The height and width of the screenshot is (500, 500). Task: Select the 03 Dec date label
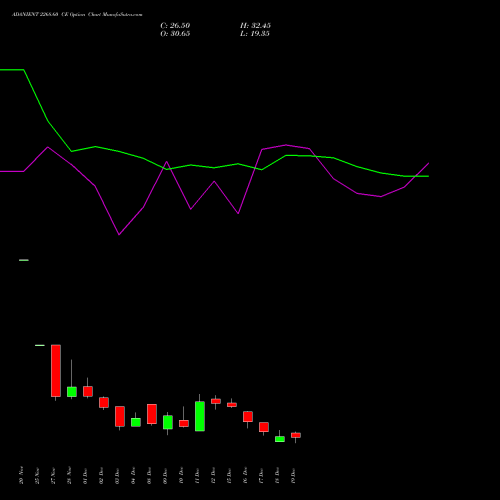(117, 475)
